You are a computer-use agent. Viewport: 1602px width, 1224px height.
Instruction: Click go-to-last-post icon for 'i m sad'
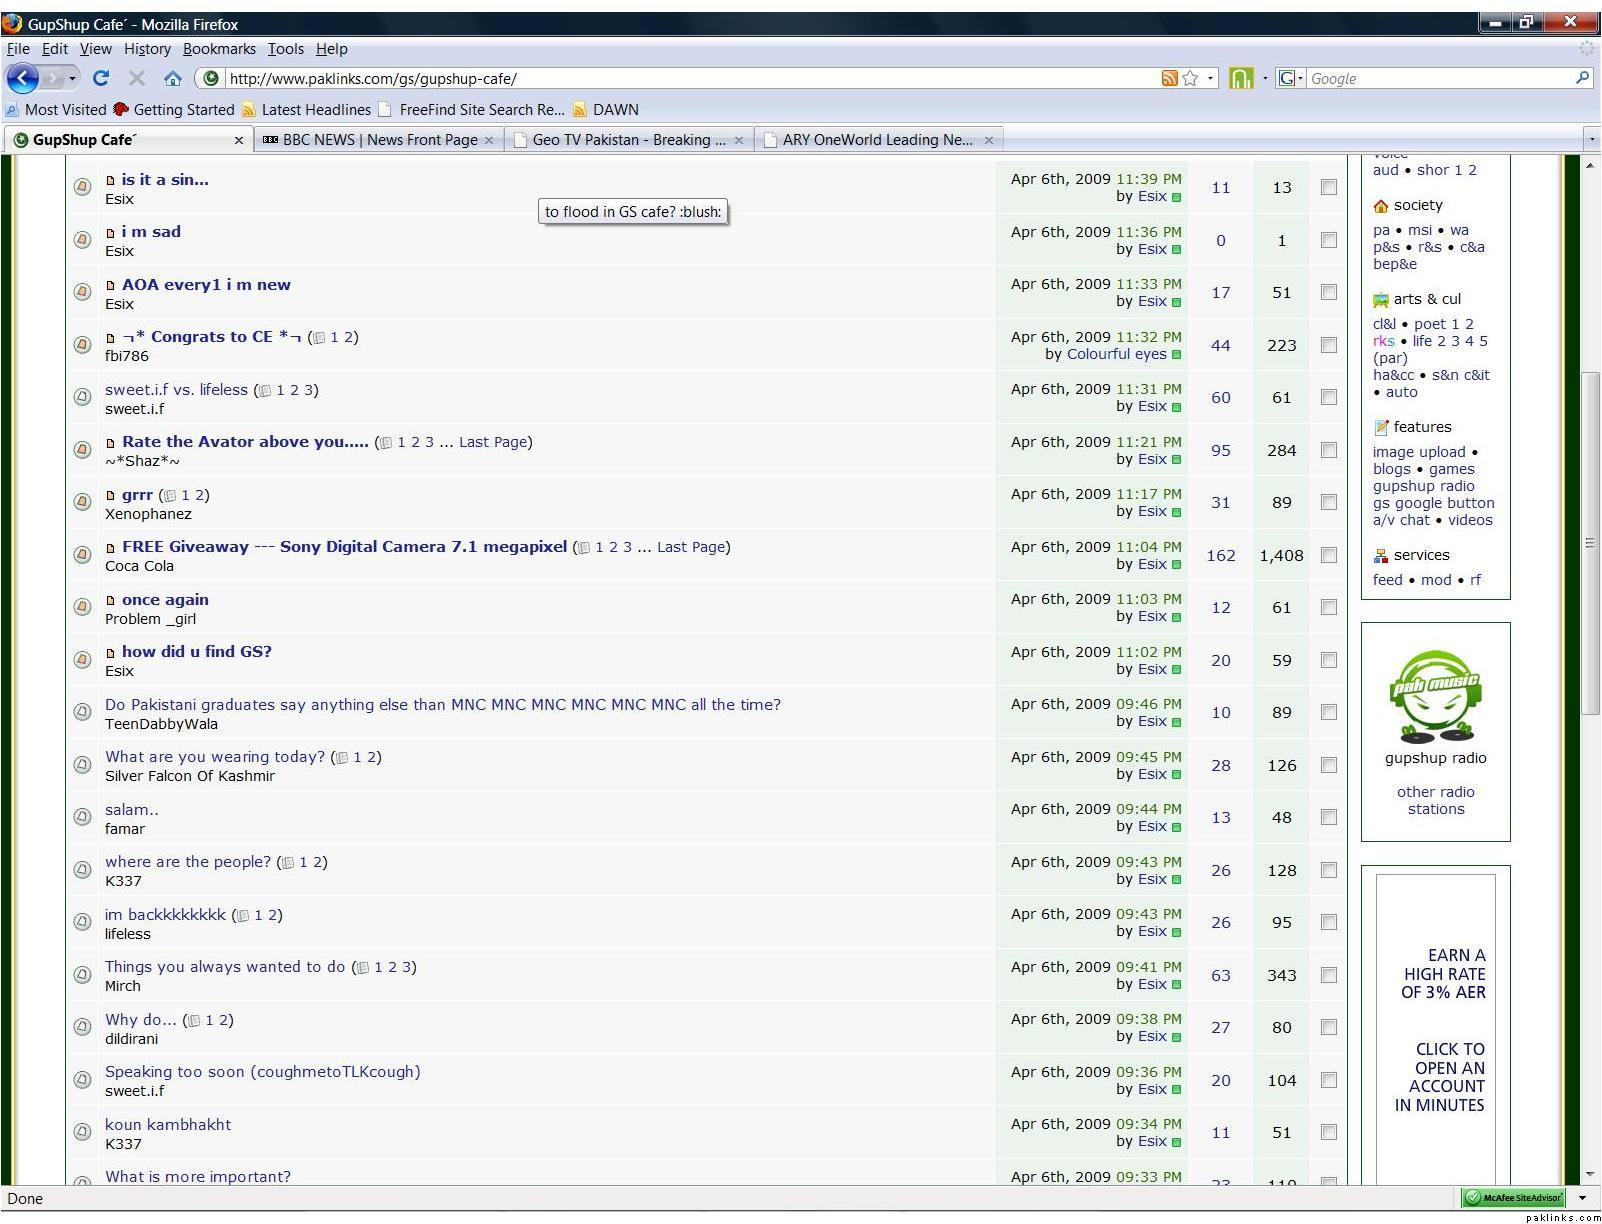coord(1176,250)
